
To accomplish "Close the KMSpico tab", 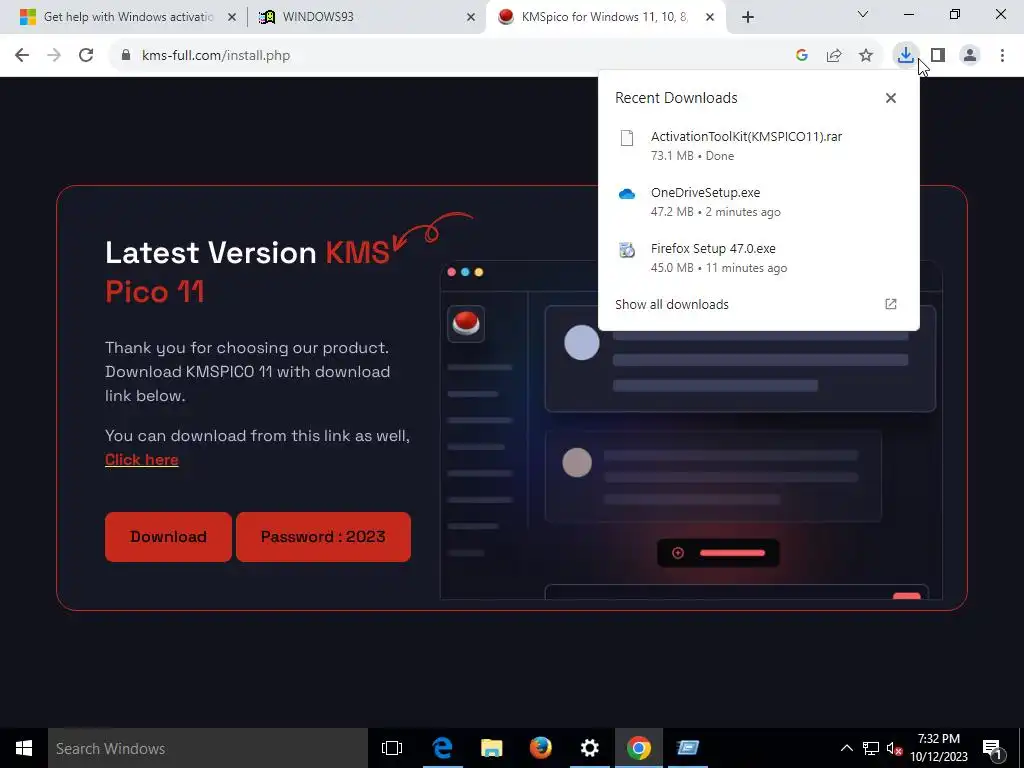I will click(710, 17).
